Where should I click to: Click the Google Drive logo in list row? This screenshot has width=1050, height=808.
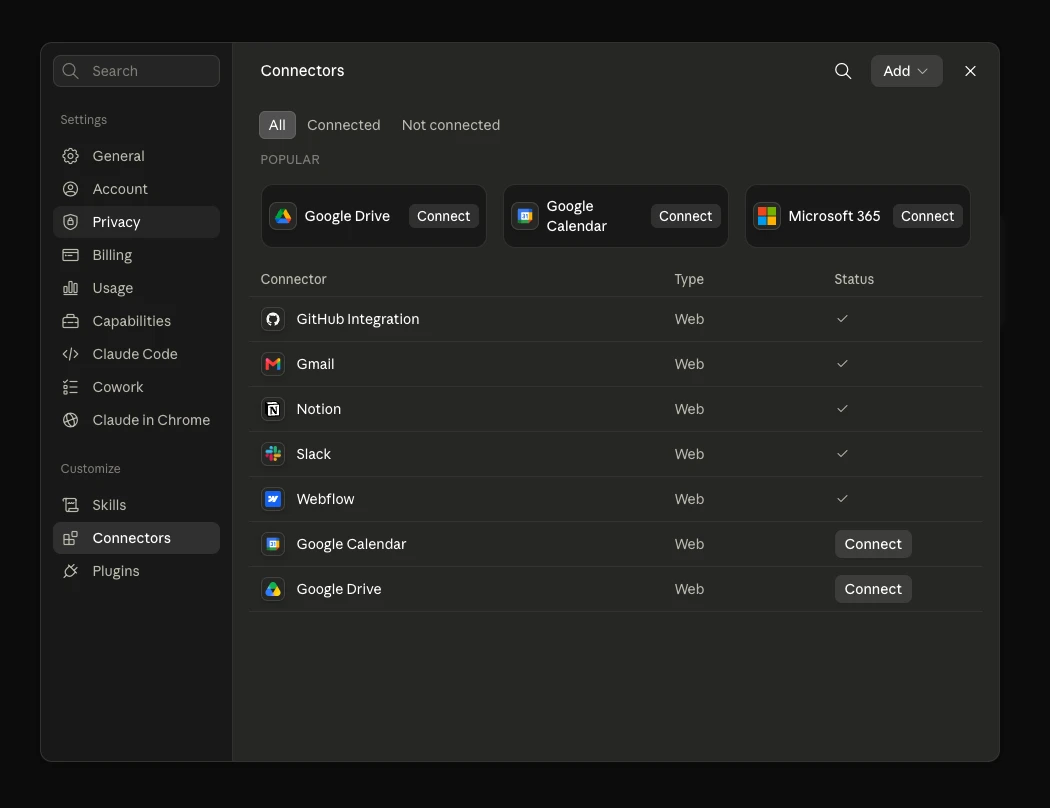[273, 589]
